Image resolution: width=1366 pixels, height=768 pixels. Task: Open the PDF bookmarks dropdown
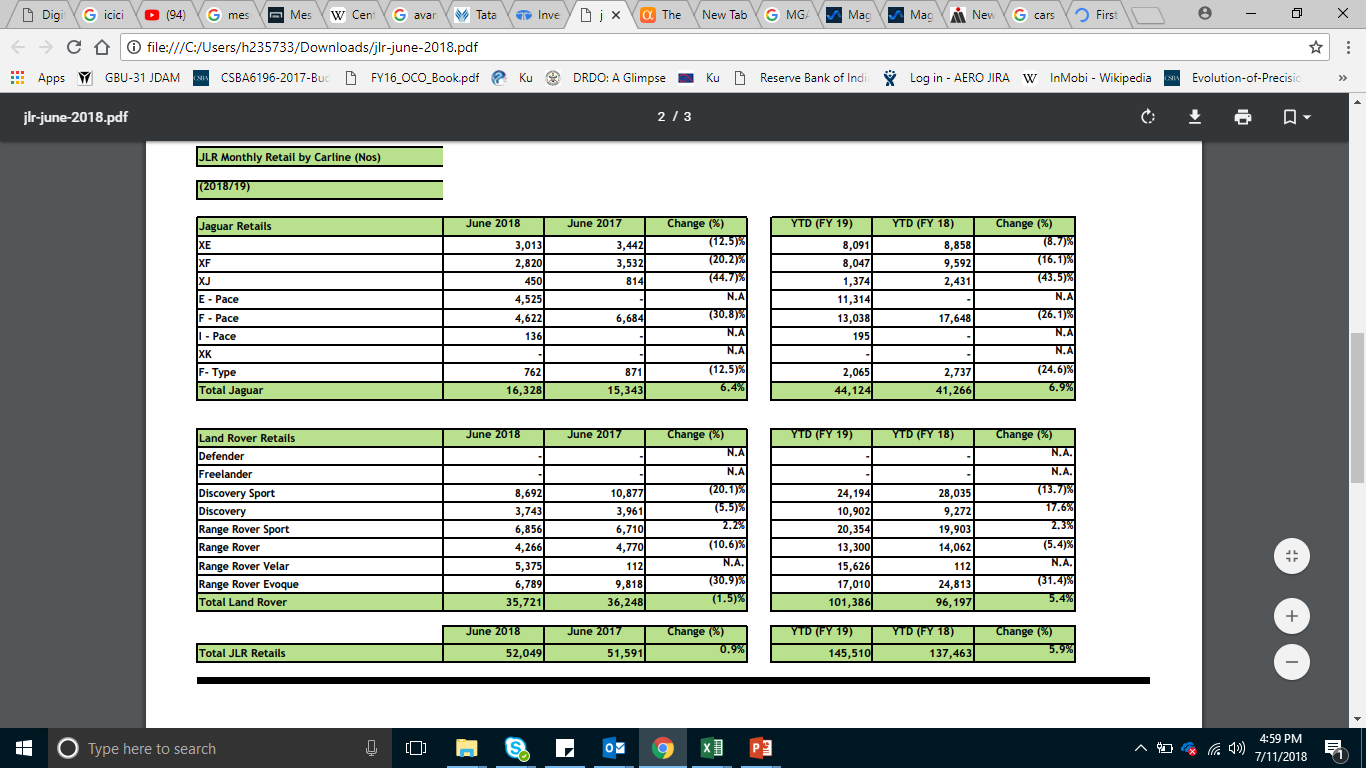tap(1296, 117)
